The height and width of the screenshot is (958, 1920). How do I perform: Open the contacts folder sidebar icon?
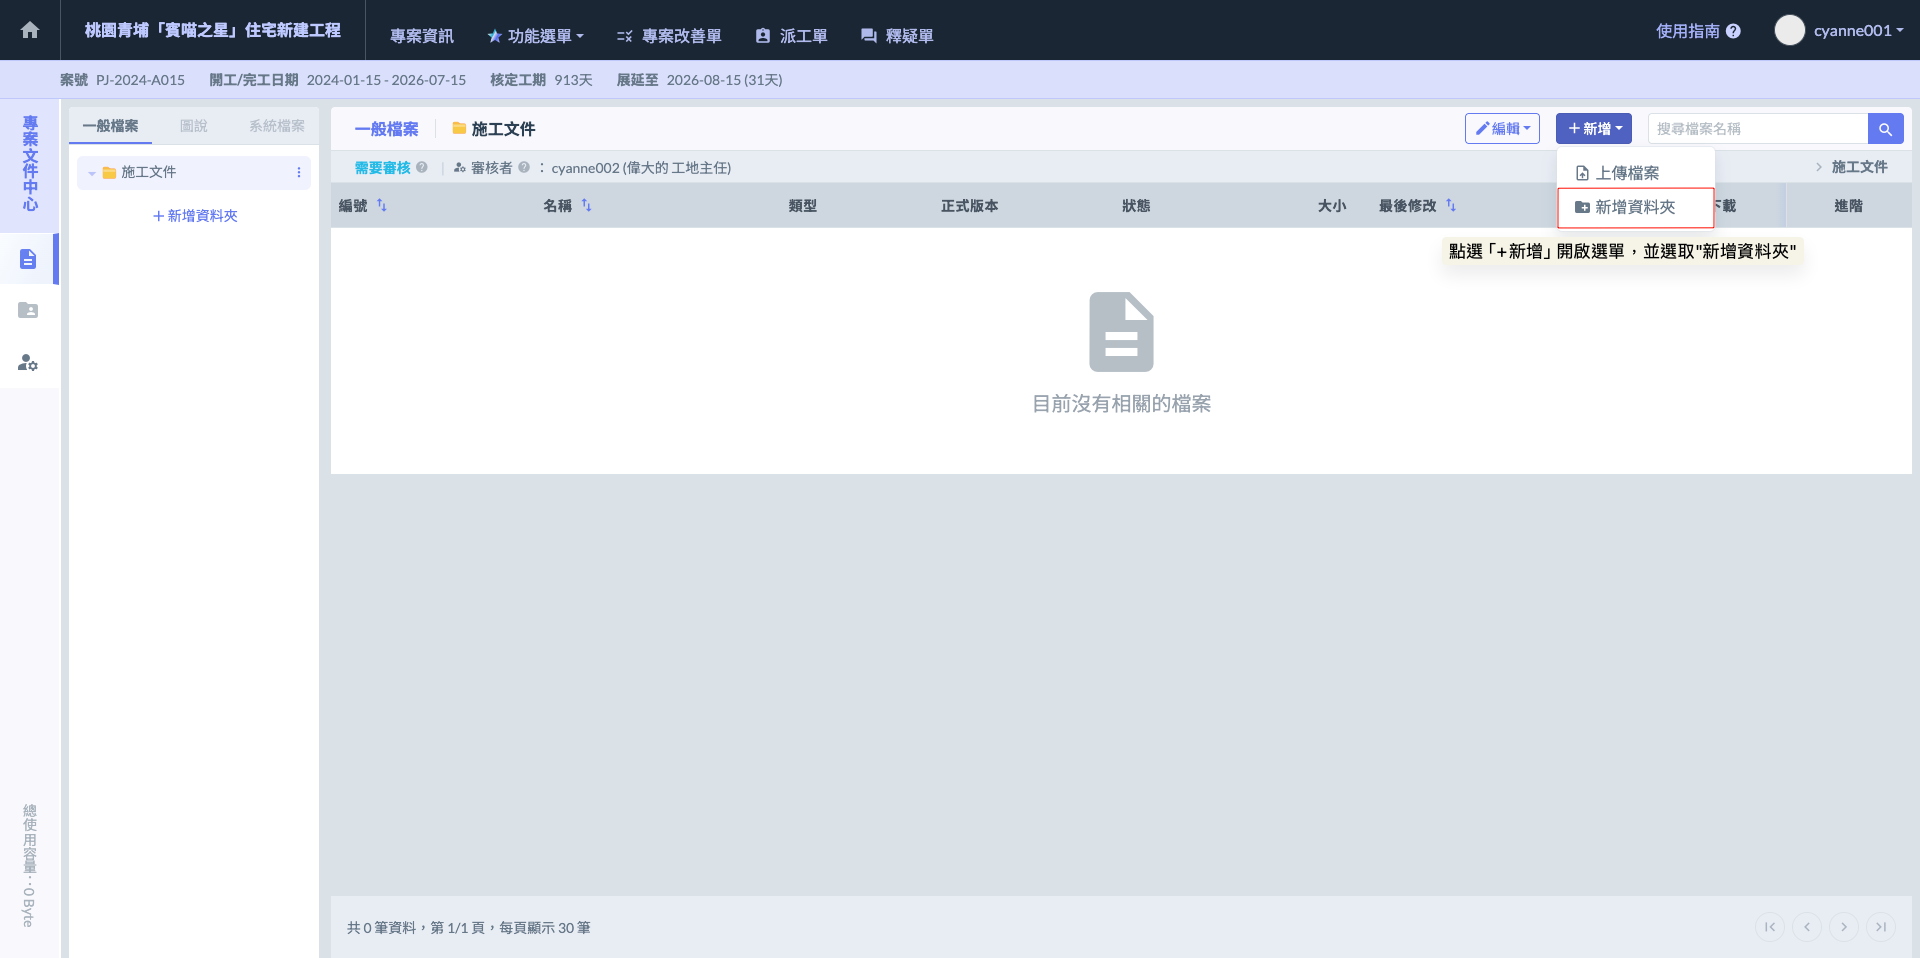point(28,311)
